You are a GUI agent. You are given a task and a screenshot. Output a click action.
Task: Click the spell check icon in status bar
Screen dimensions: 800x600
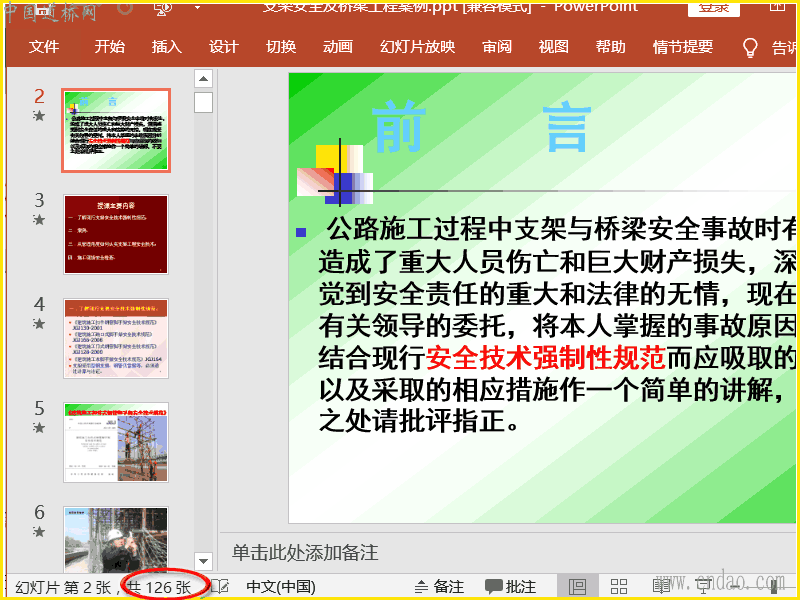pyautogui.click(x=220, y=587)
